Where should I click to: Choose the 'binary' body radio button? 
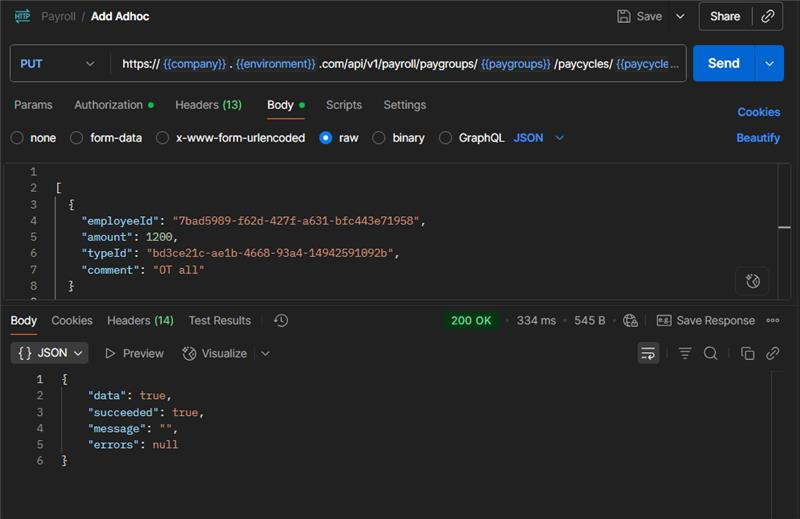(379, 138)
